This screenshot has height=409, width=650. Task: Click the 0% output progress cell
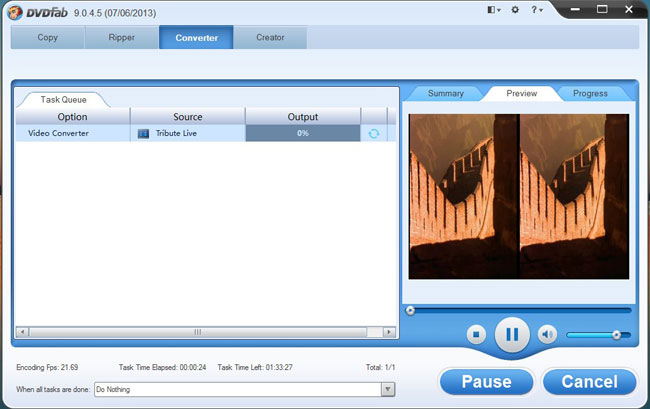pos(303,133)
